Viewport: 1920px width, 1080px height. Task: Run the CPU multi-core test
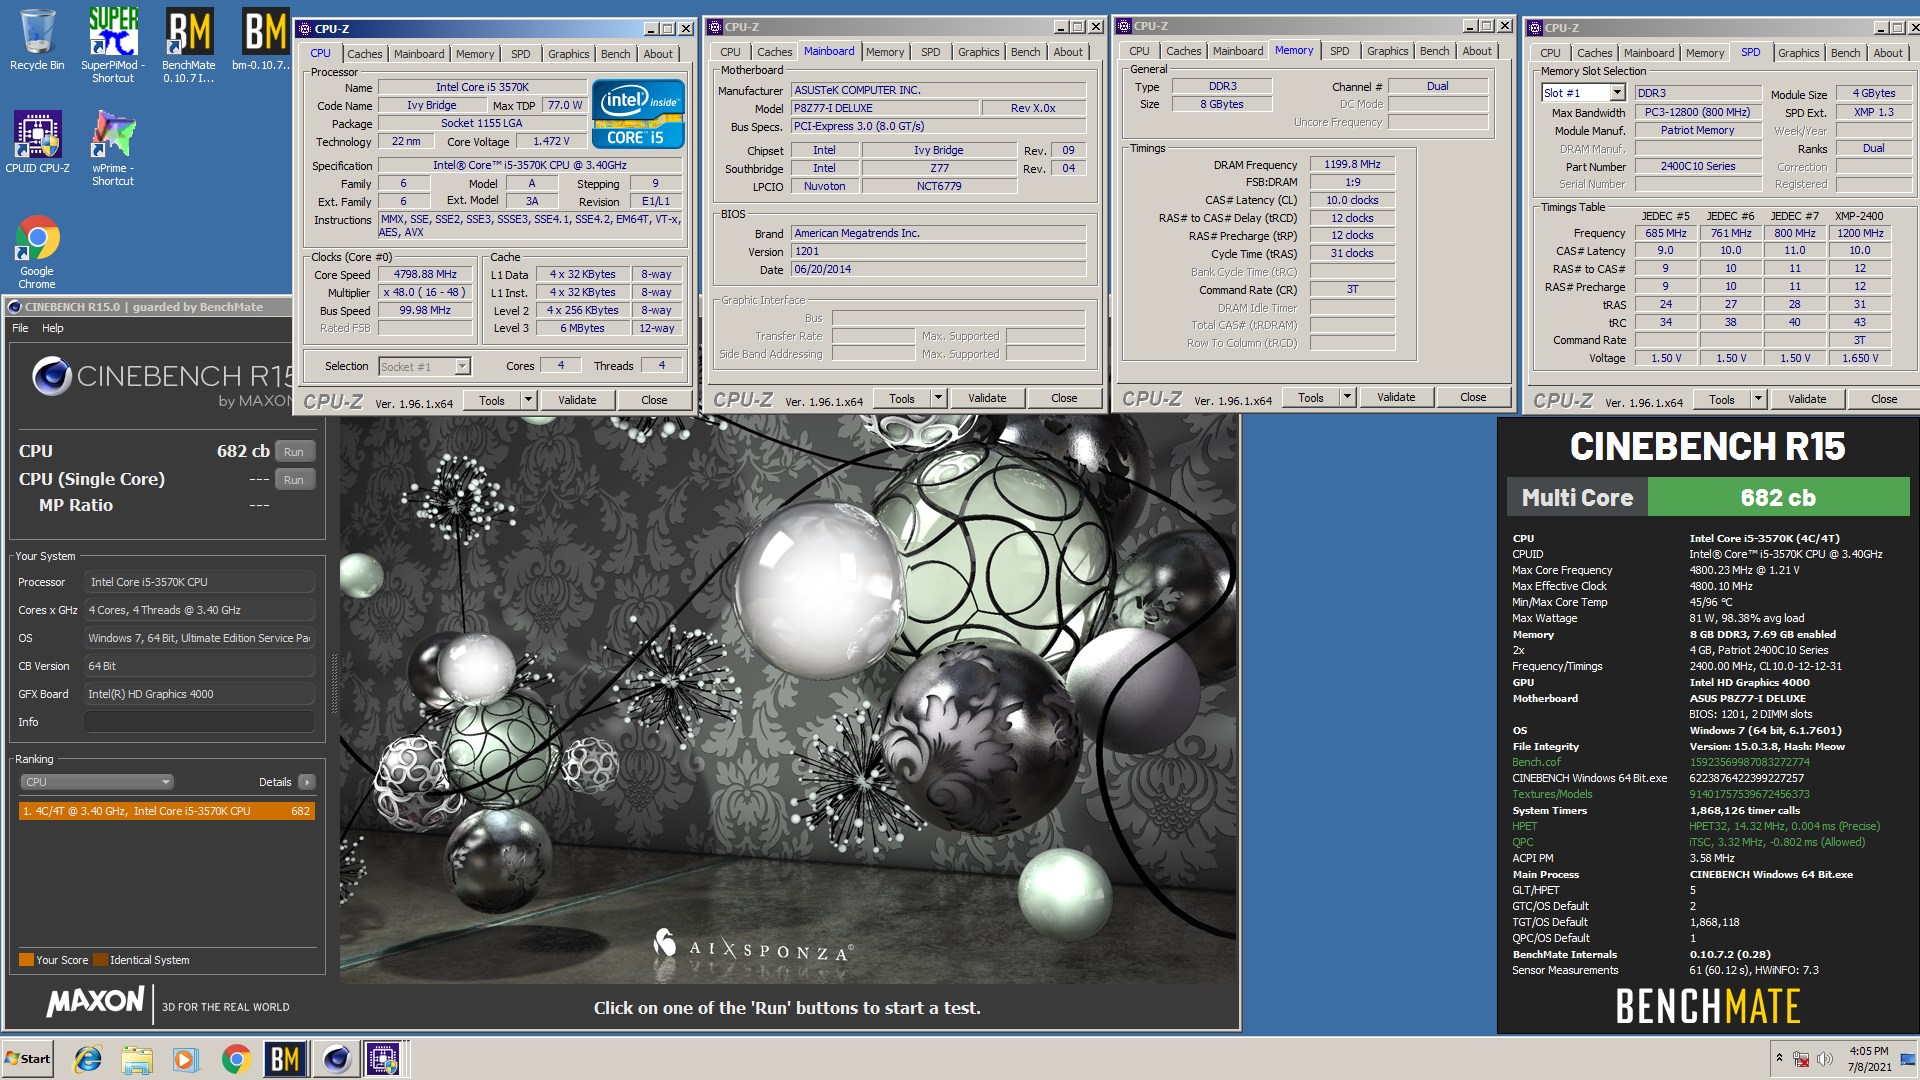(x=294, y=452)
